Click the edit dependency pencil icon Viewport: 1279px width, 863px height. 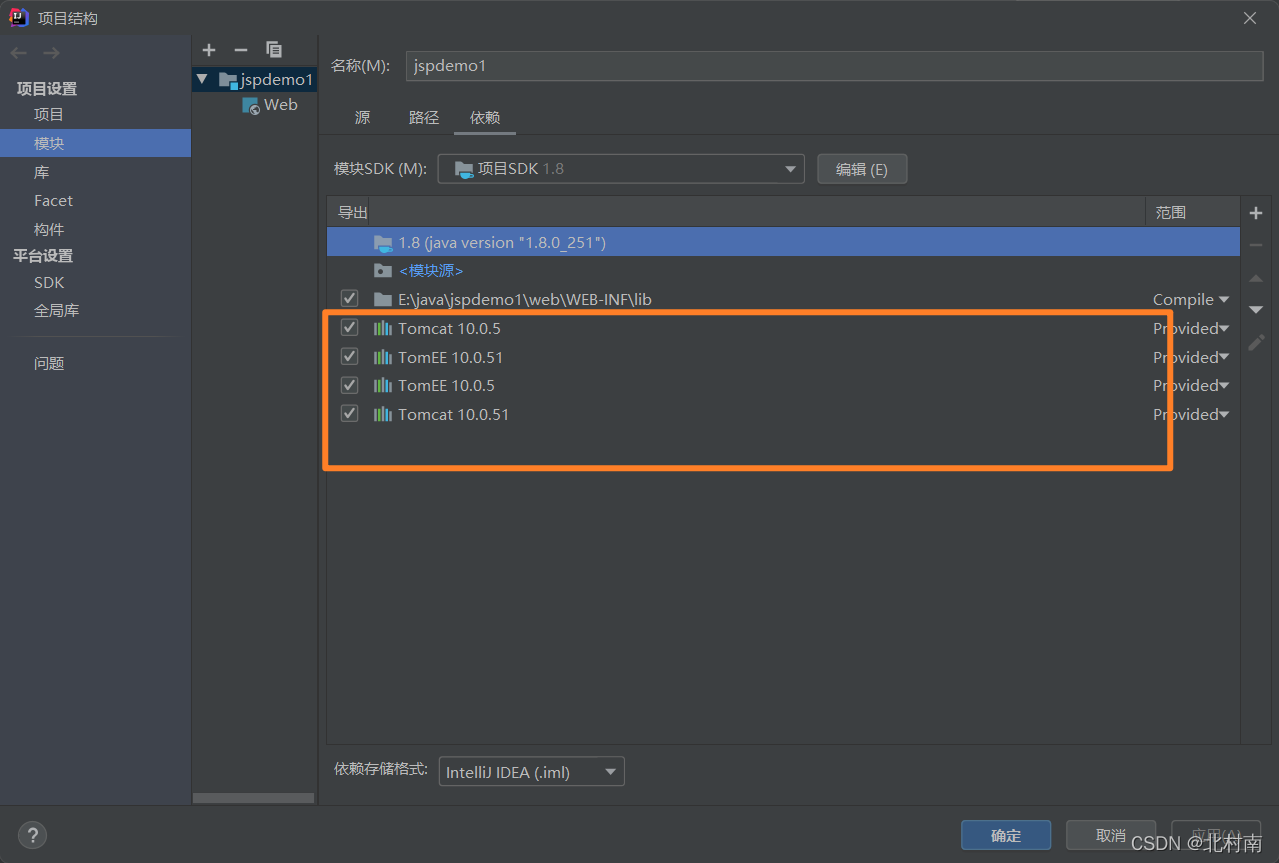click(1255, 343)
